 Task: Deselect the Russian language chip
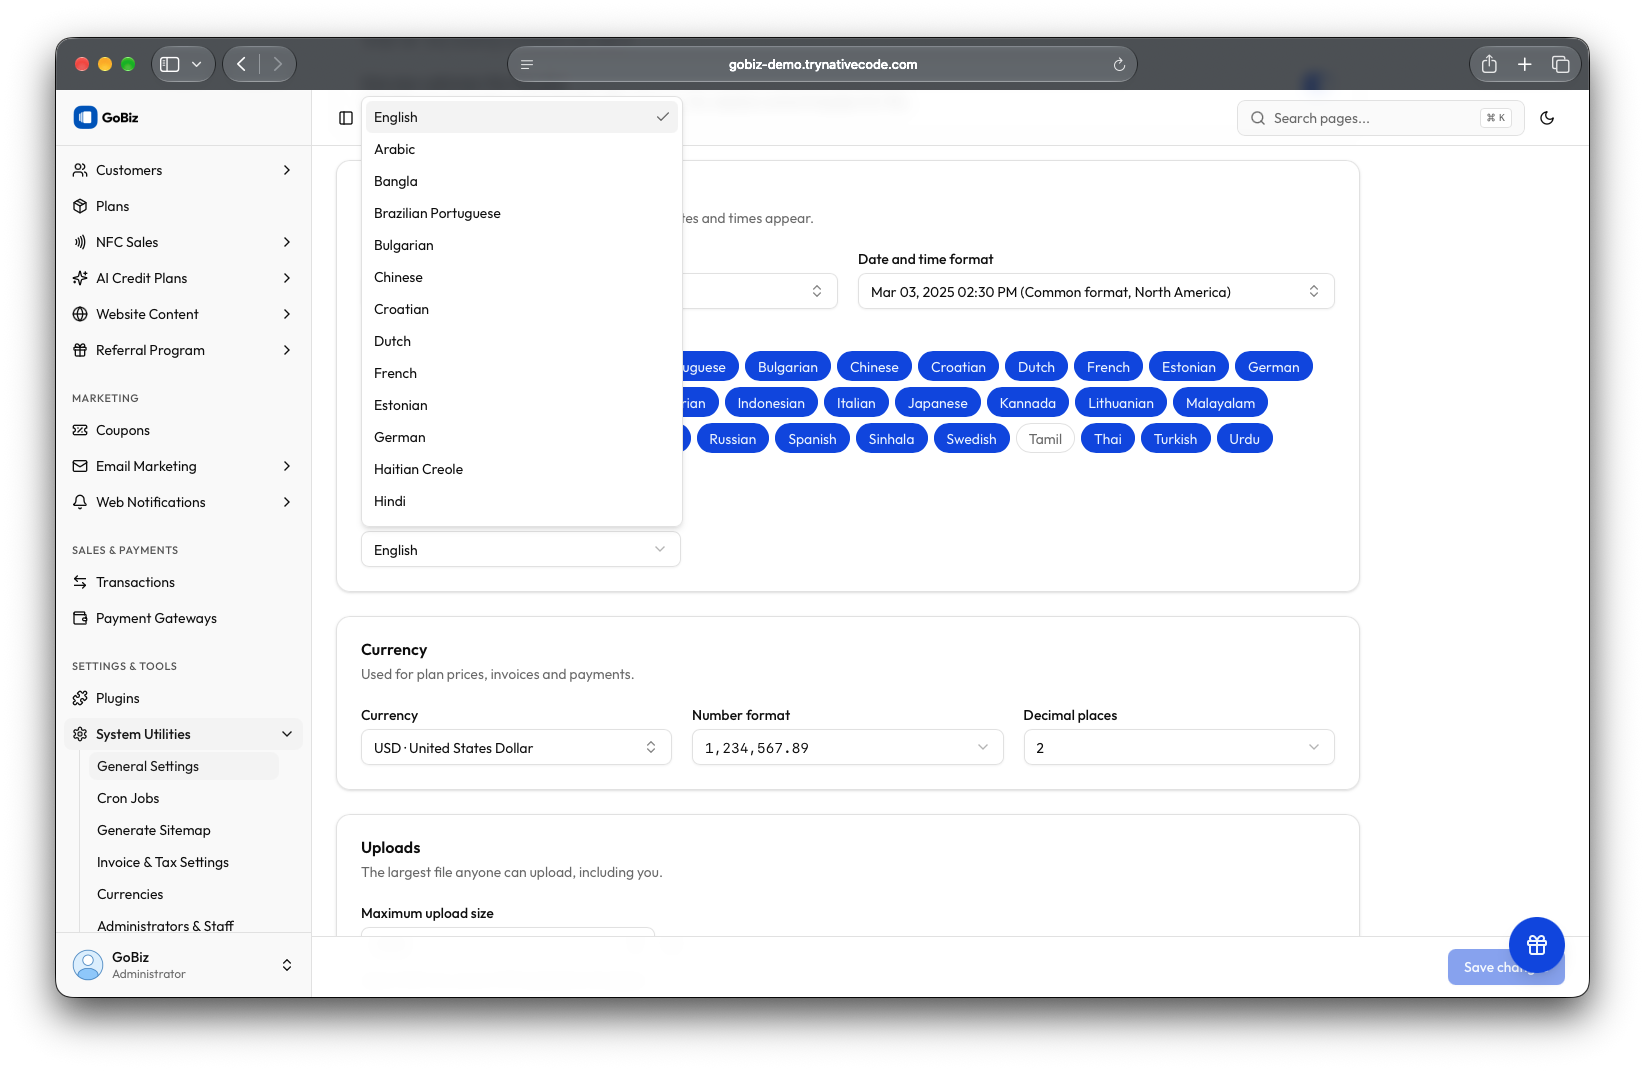(732, 439)
